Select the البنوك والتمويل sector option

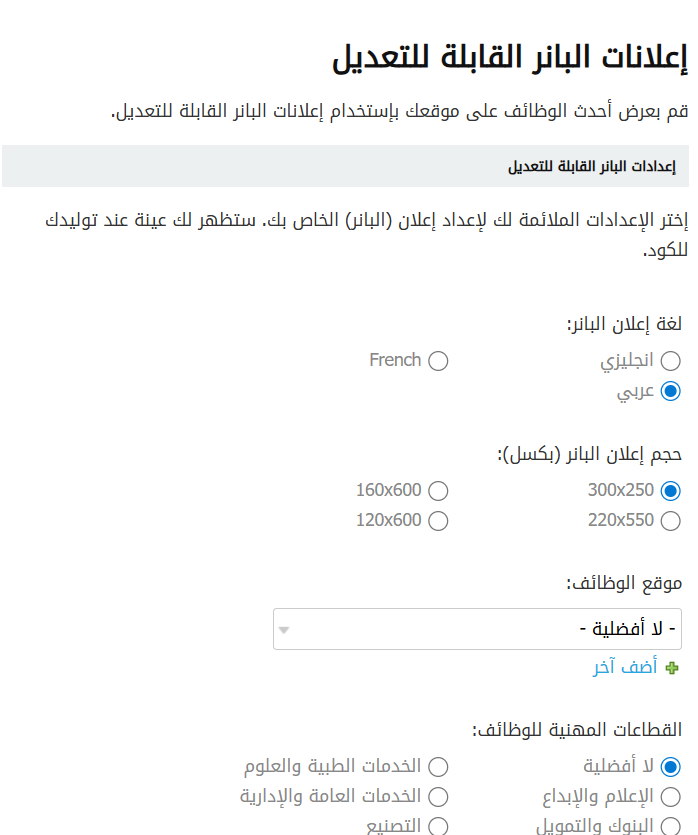tap(671, 826)
